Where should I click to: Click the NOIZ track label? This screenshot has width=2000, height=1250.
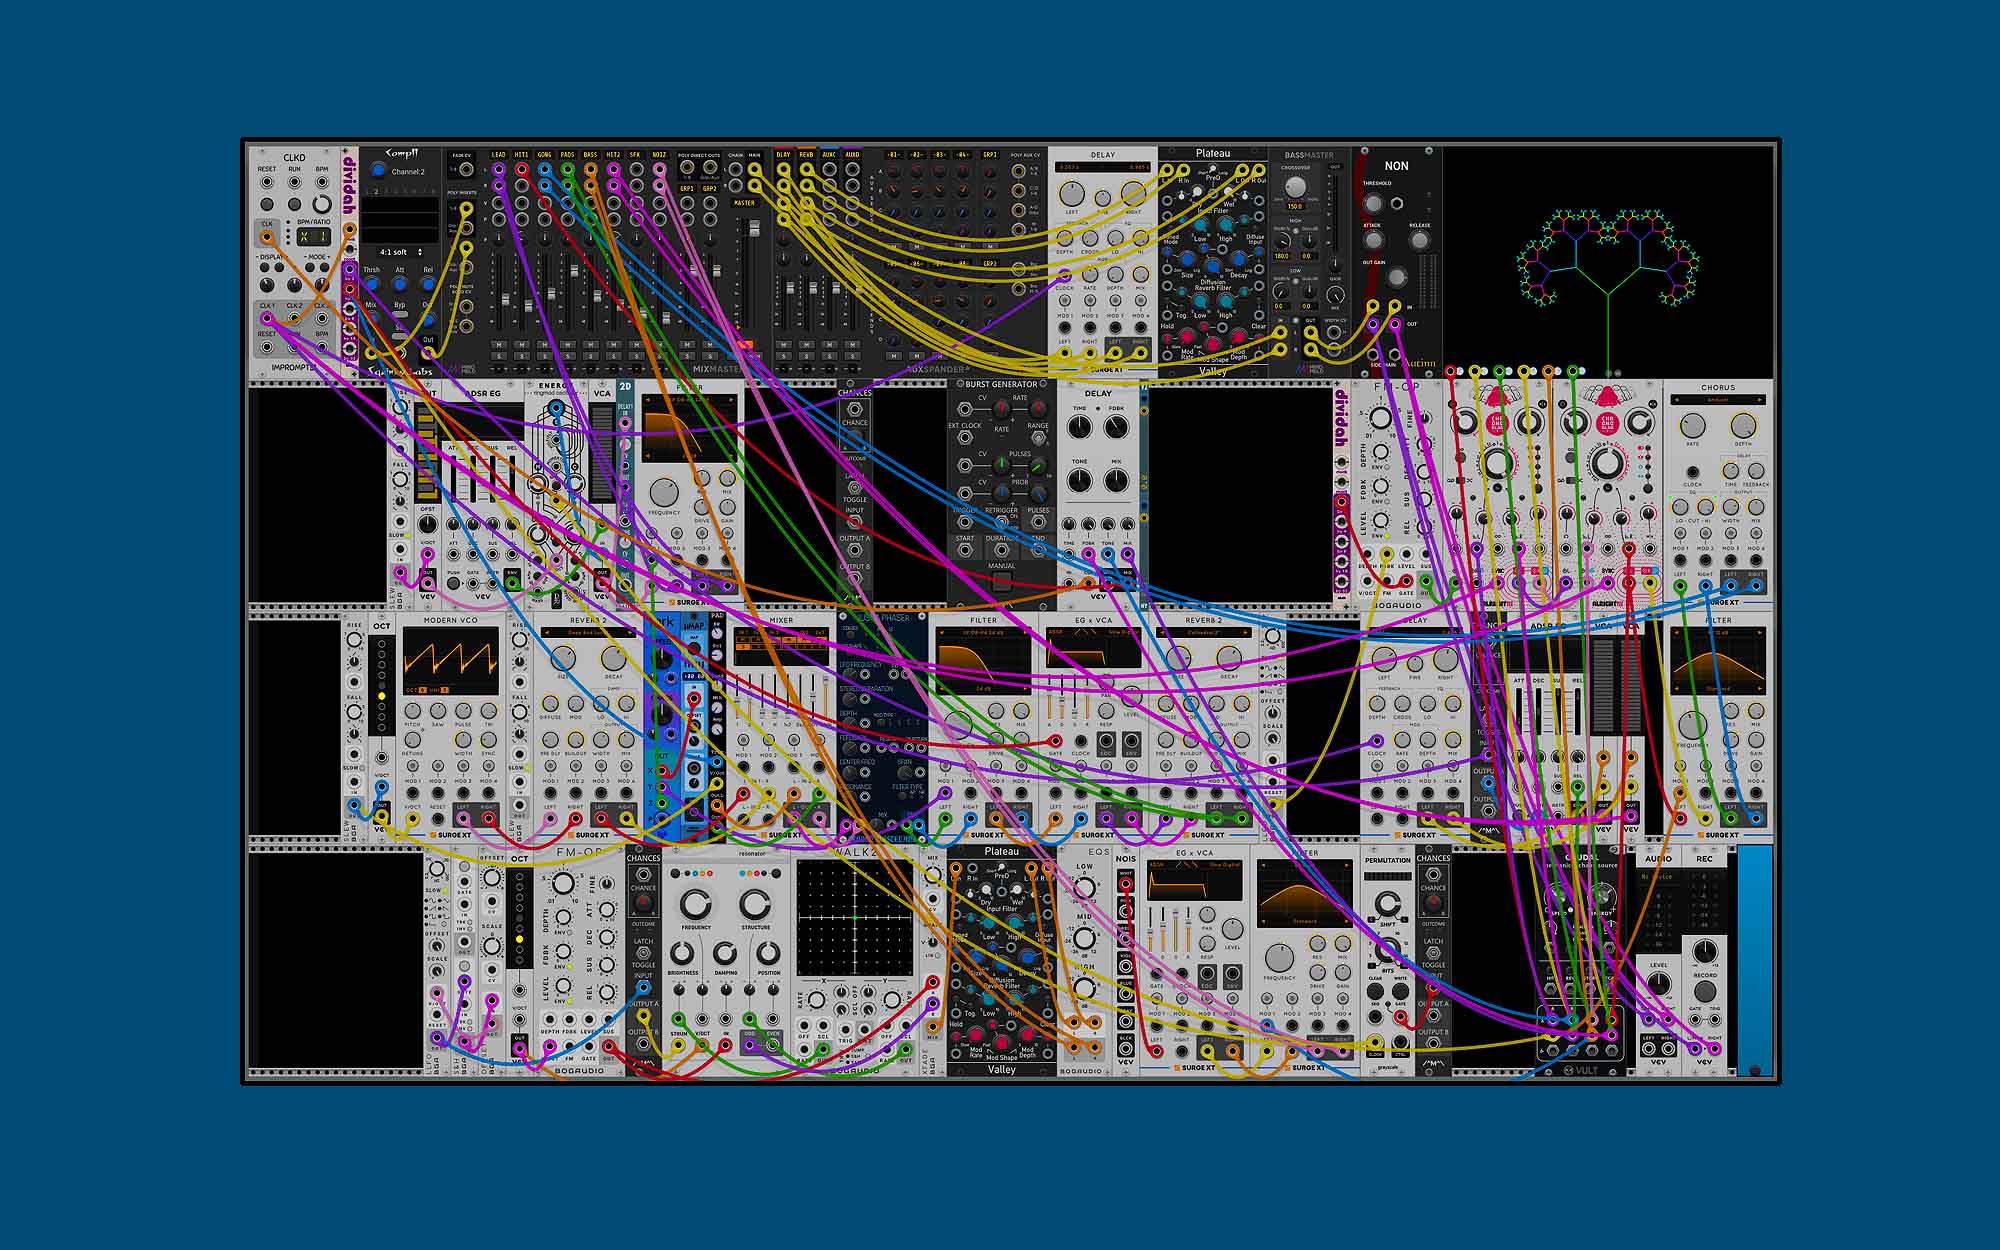[659, 155]
